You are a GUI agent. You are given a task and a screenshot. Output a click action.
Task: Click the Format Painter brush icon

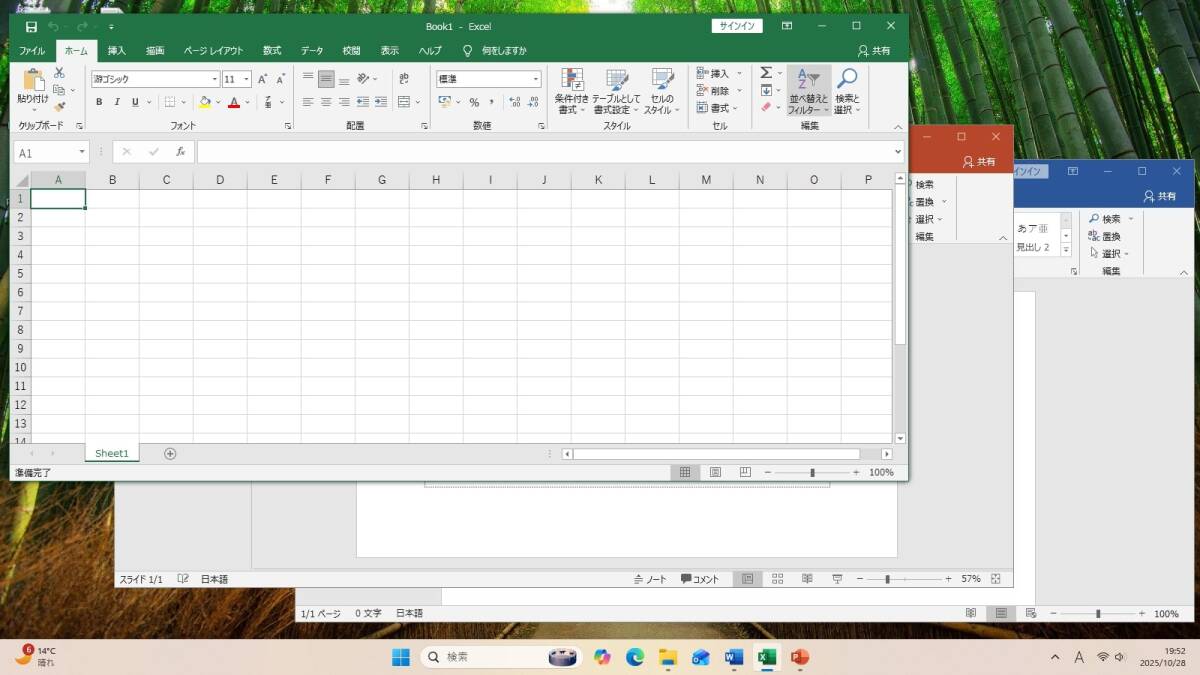60,107
